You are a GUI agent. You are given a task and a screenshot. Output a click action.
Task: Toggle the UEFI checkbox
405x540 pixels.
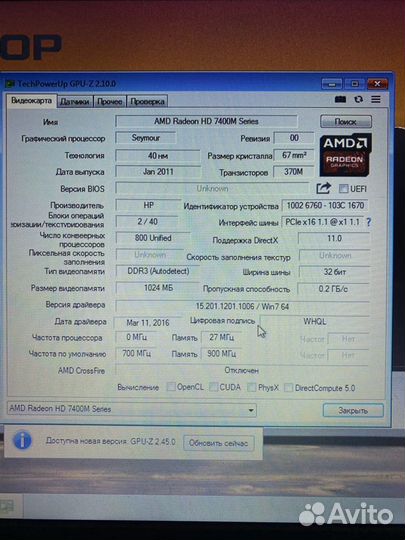coord(343,188)
